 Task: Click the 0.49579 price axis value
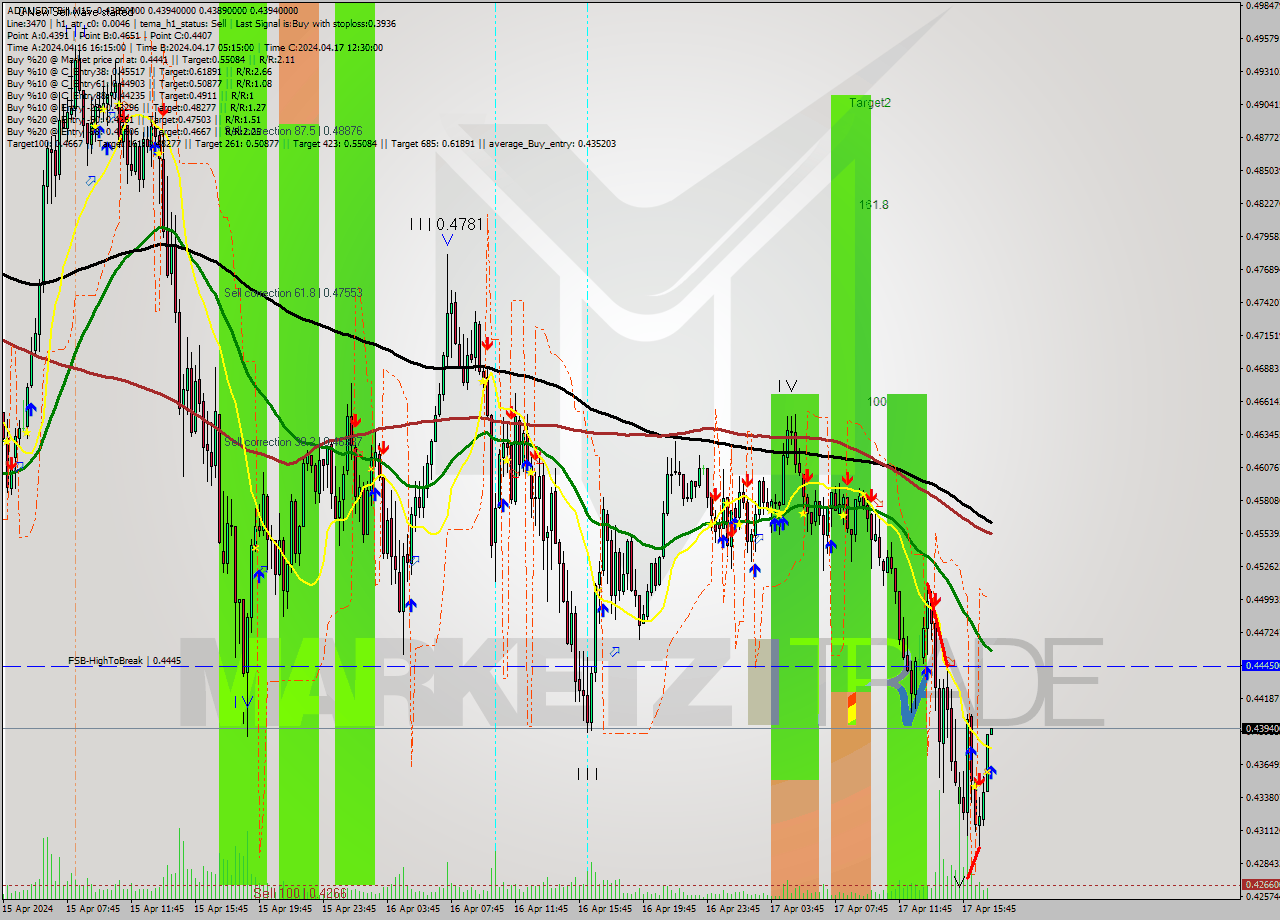click(1263, 38)
